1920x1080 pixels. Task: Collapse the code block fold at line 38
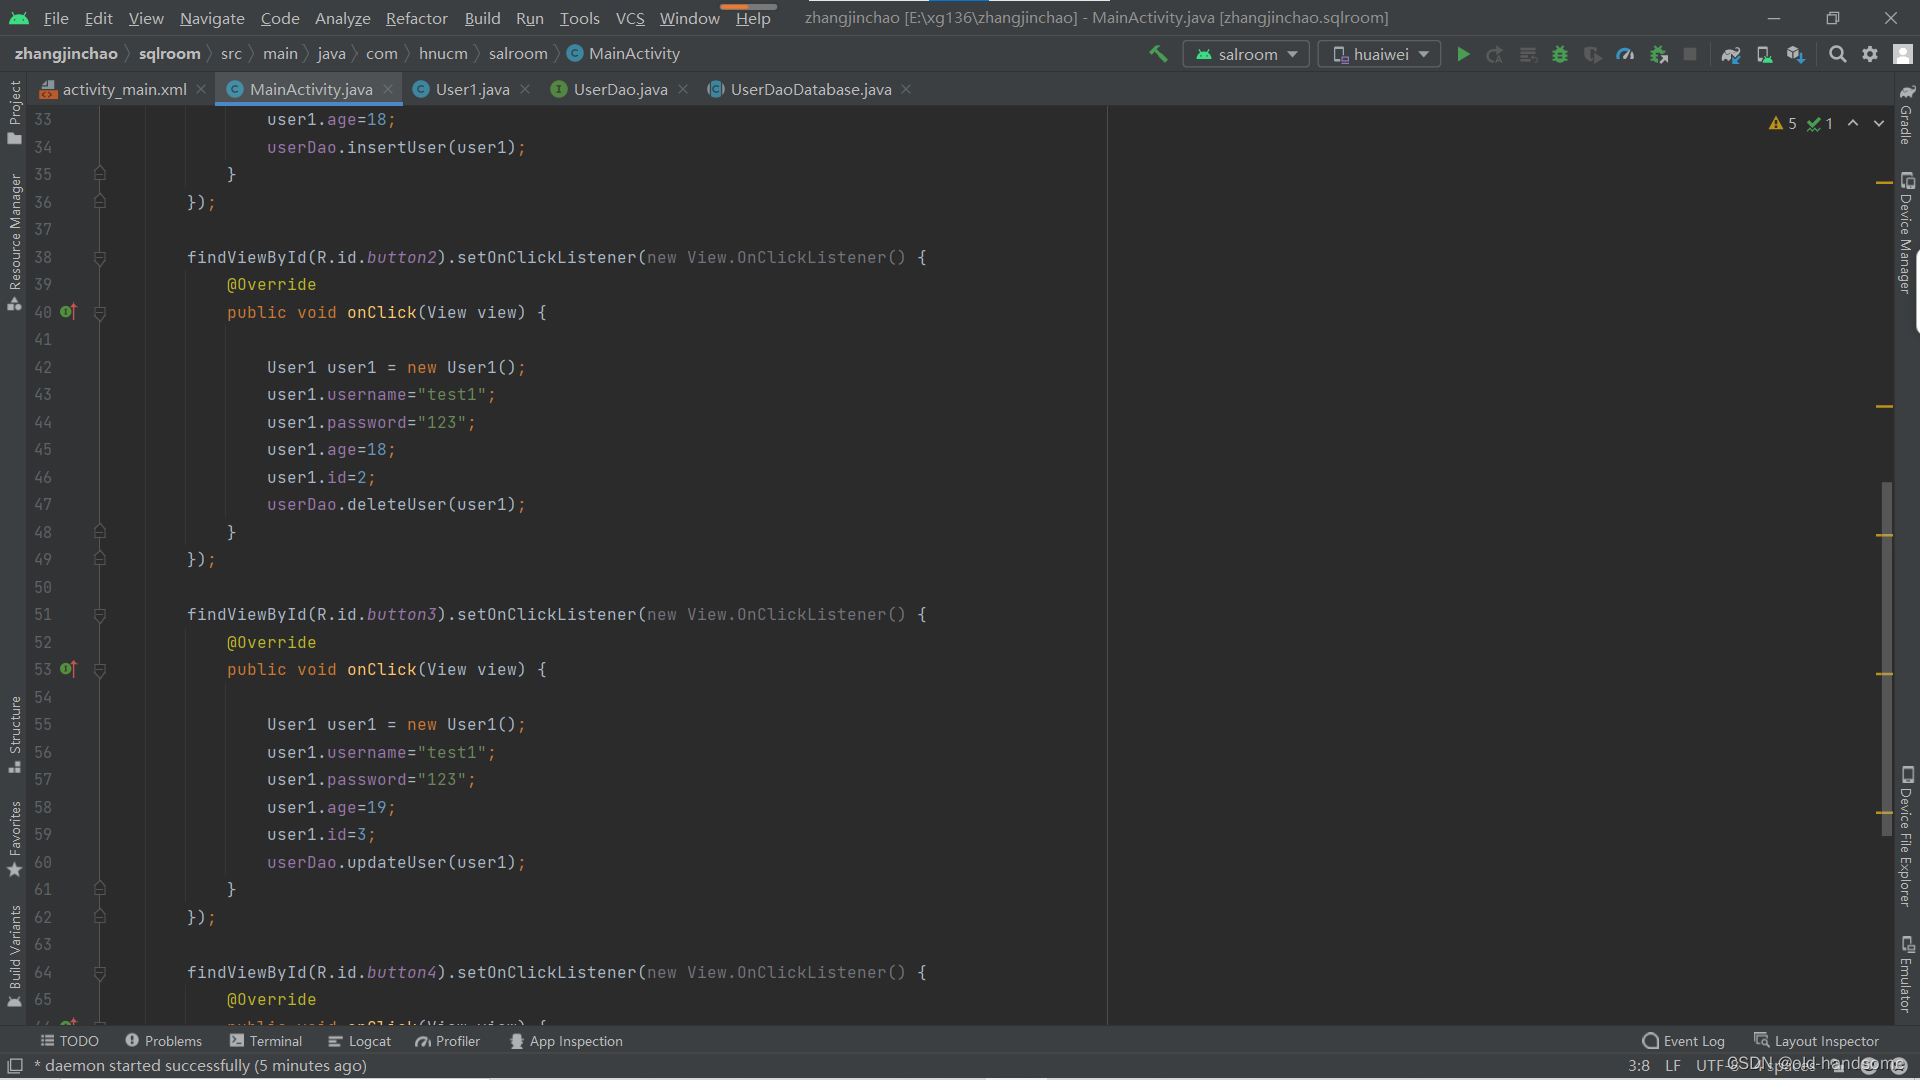point(100,258)
